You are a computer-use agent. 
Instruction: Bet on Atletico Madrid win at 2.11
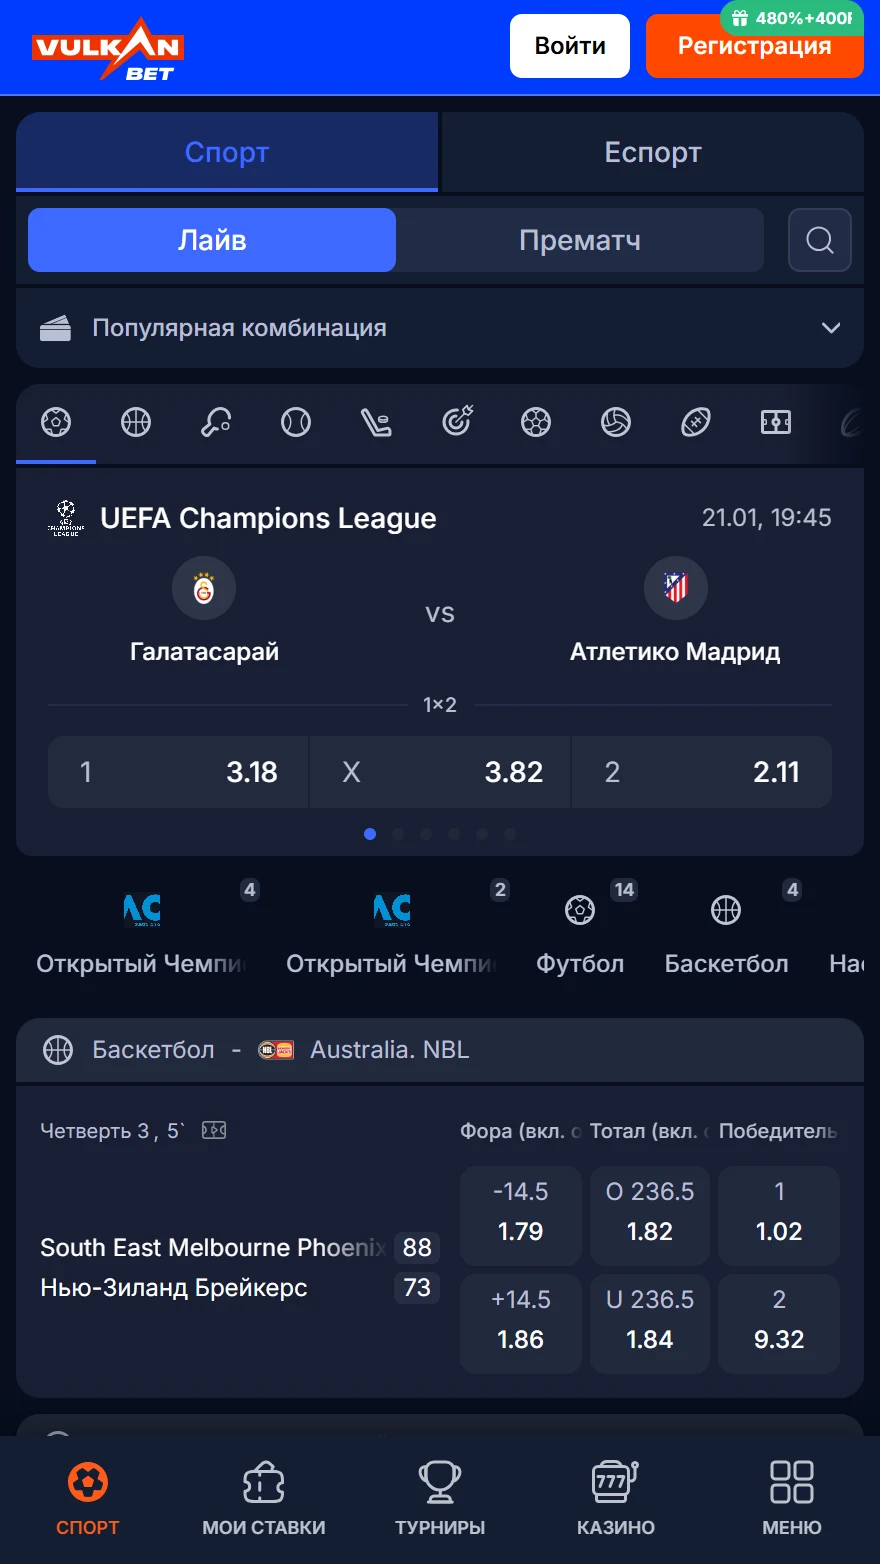point(702,772)
